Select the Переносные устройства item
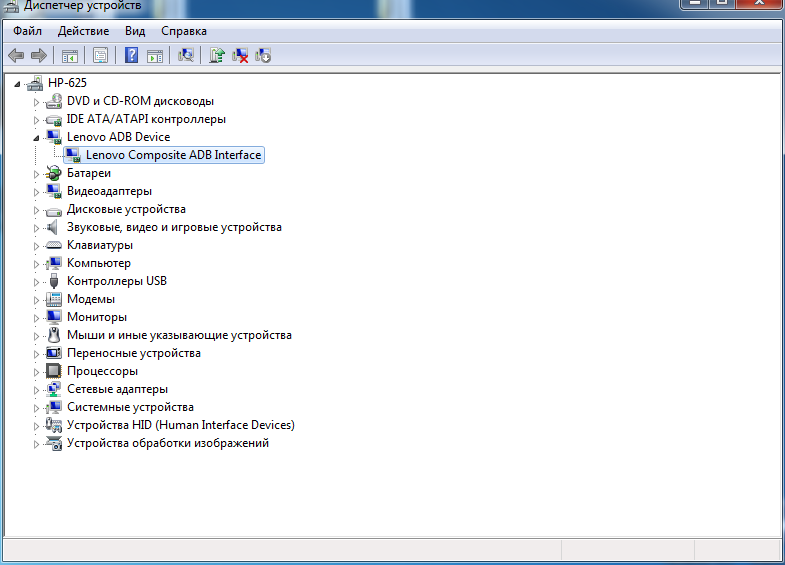This screenshot has width=785, height=565. tap(133, 353)
